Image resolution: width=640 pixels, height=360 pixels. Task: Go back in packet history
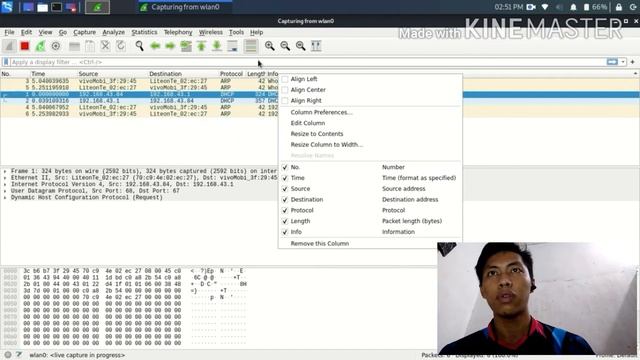155,46
